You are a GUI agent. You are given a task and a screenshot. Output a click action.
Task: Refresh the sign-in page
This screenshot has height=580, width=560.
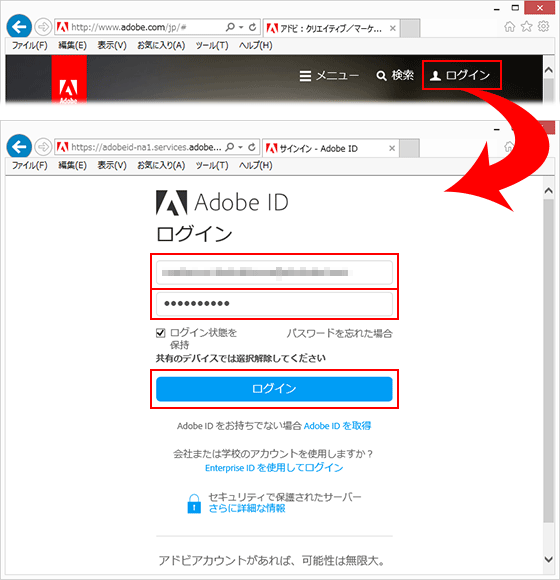pyautogui.click(x=252, y=147)
